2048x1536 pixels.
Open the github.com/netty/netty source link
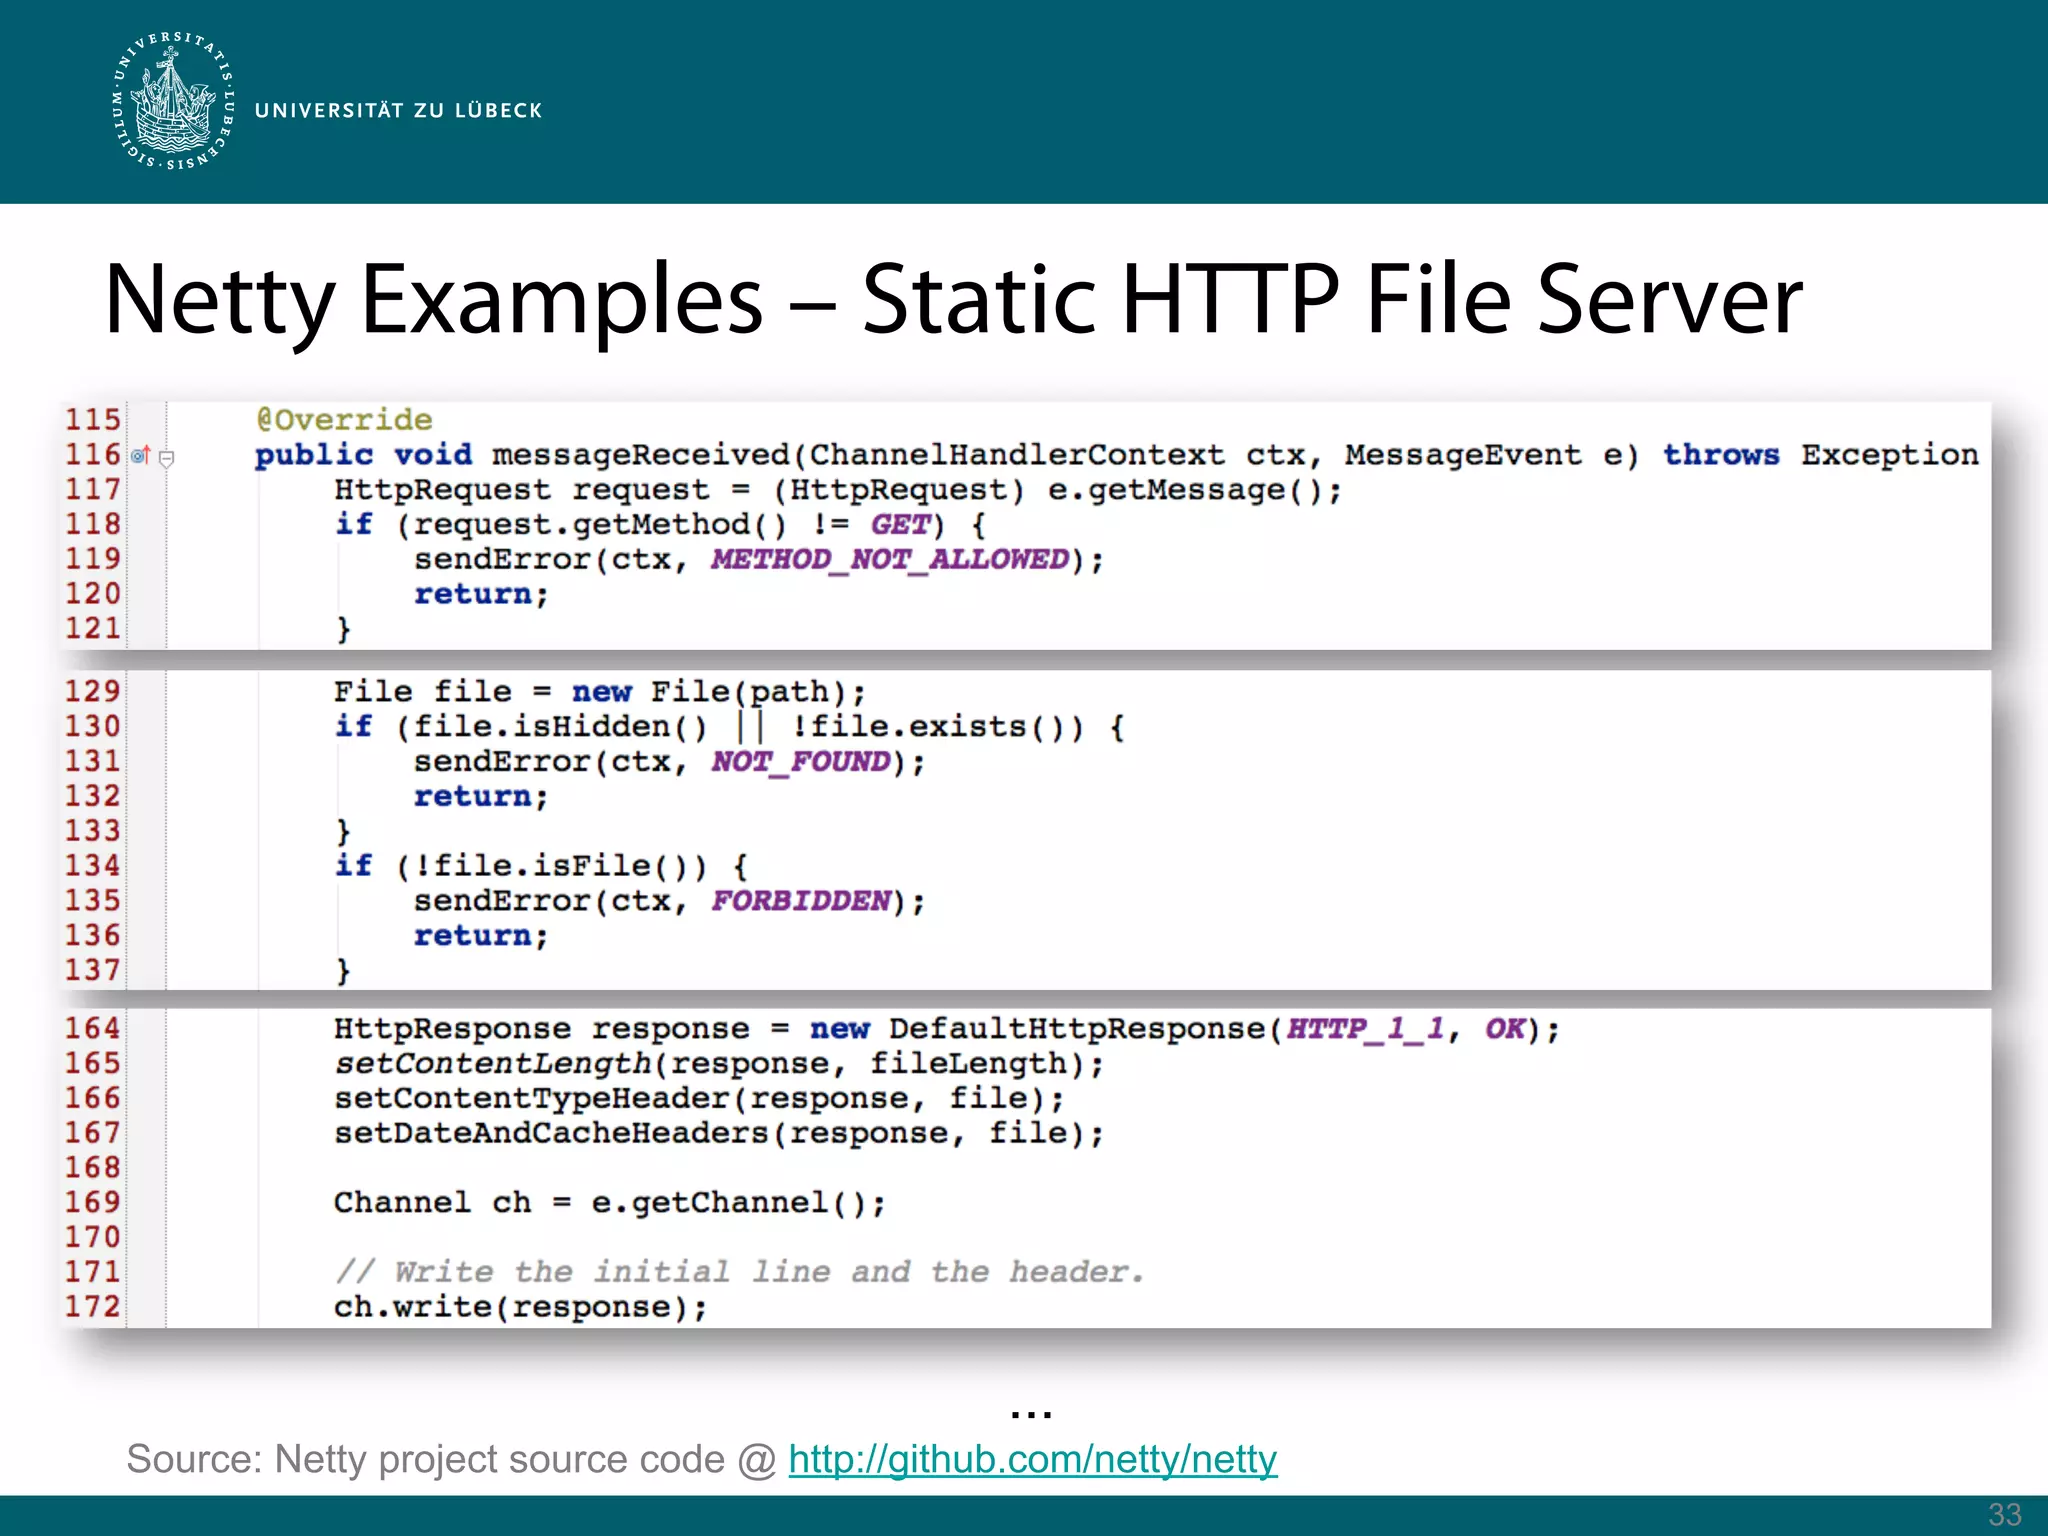point(1032,1459)
